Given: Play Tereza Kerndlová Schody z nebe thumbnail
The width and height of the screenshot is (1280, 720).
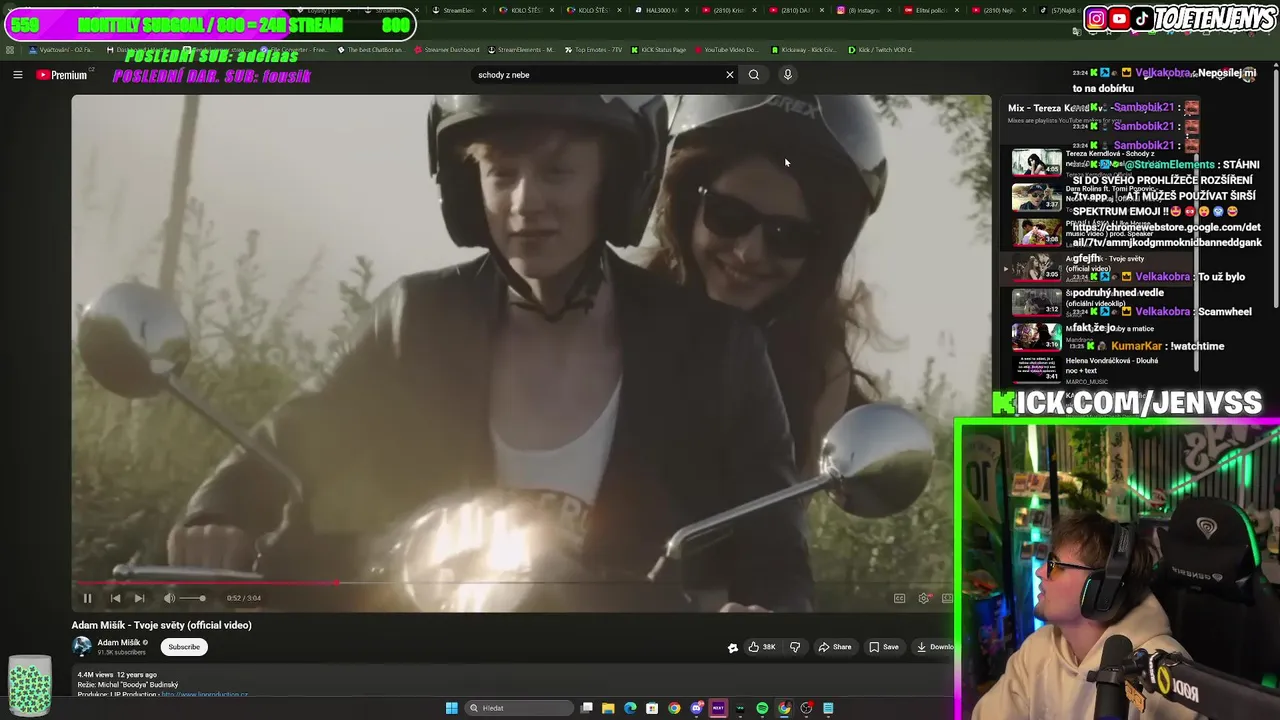Looking at the screenshot, I should point(1036,162).
